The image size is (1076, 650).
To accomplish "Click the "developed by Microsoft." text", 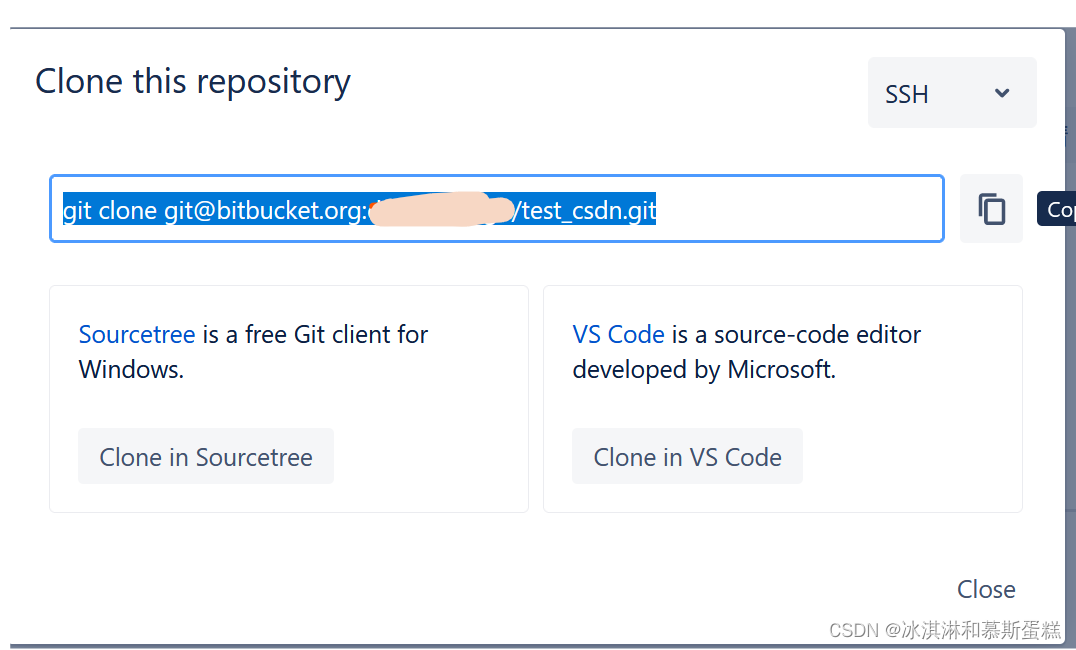I will click(x=704, y=370).
